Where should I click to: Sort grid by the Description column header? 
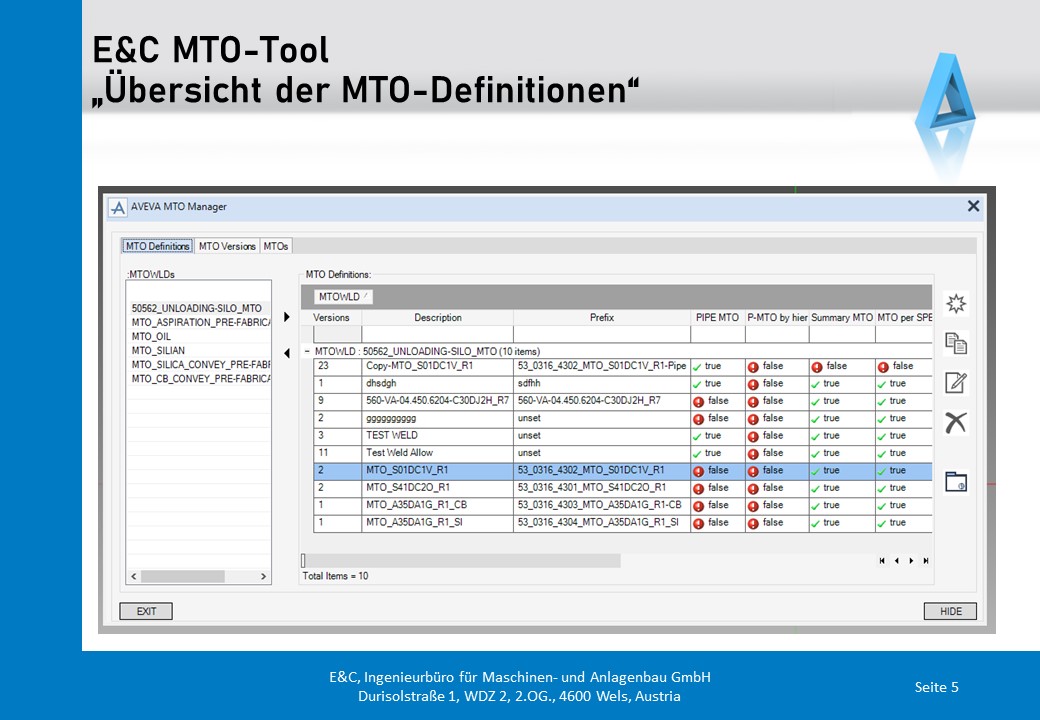437,318
